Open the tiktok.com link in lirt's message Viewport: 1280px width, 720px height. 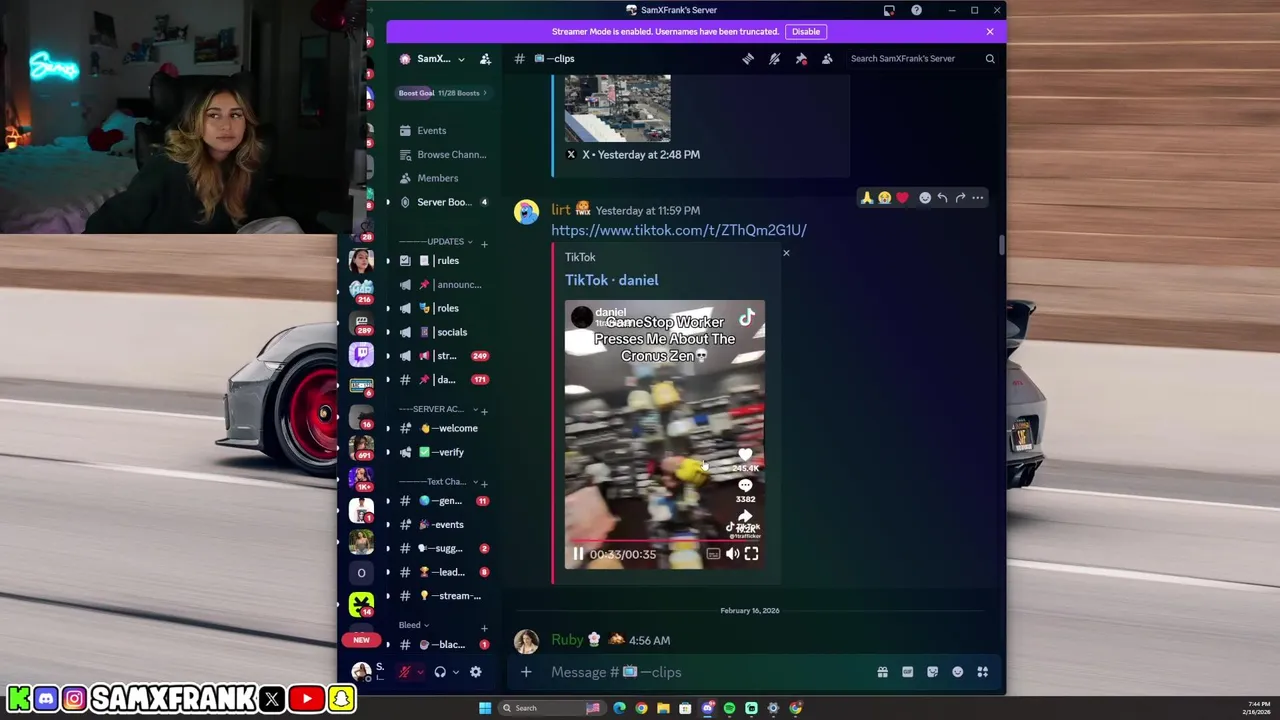click(679, 230)
